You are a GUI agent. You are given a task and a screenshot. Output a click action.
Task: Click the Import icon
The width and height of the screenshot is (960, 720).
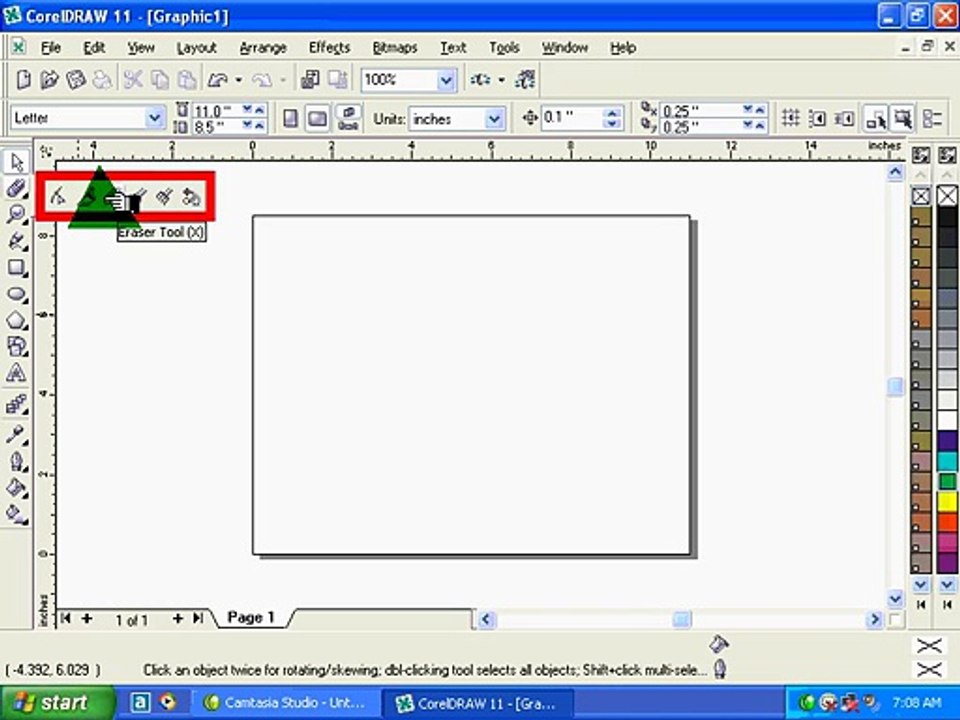(310, 80)
